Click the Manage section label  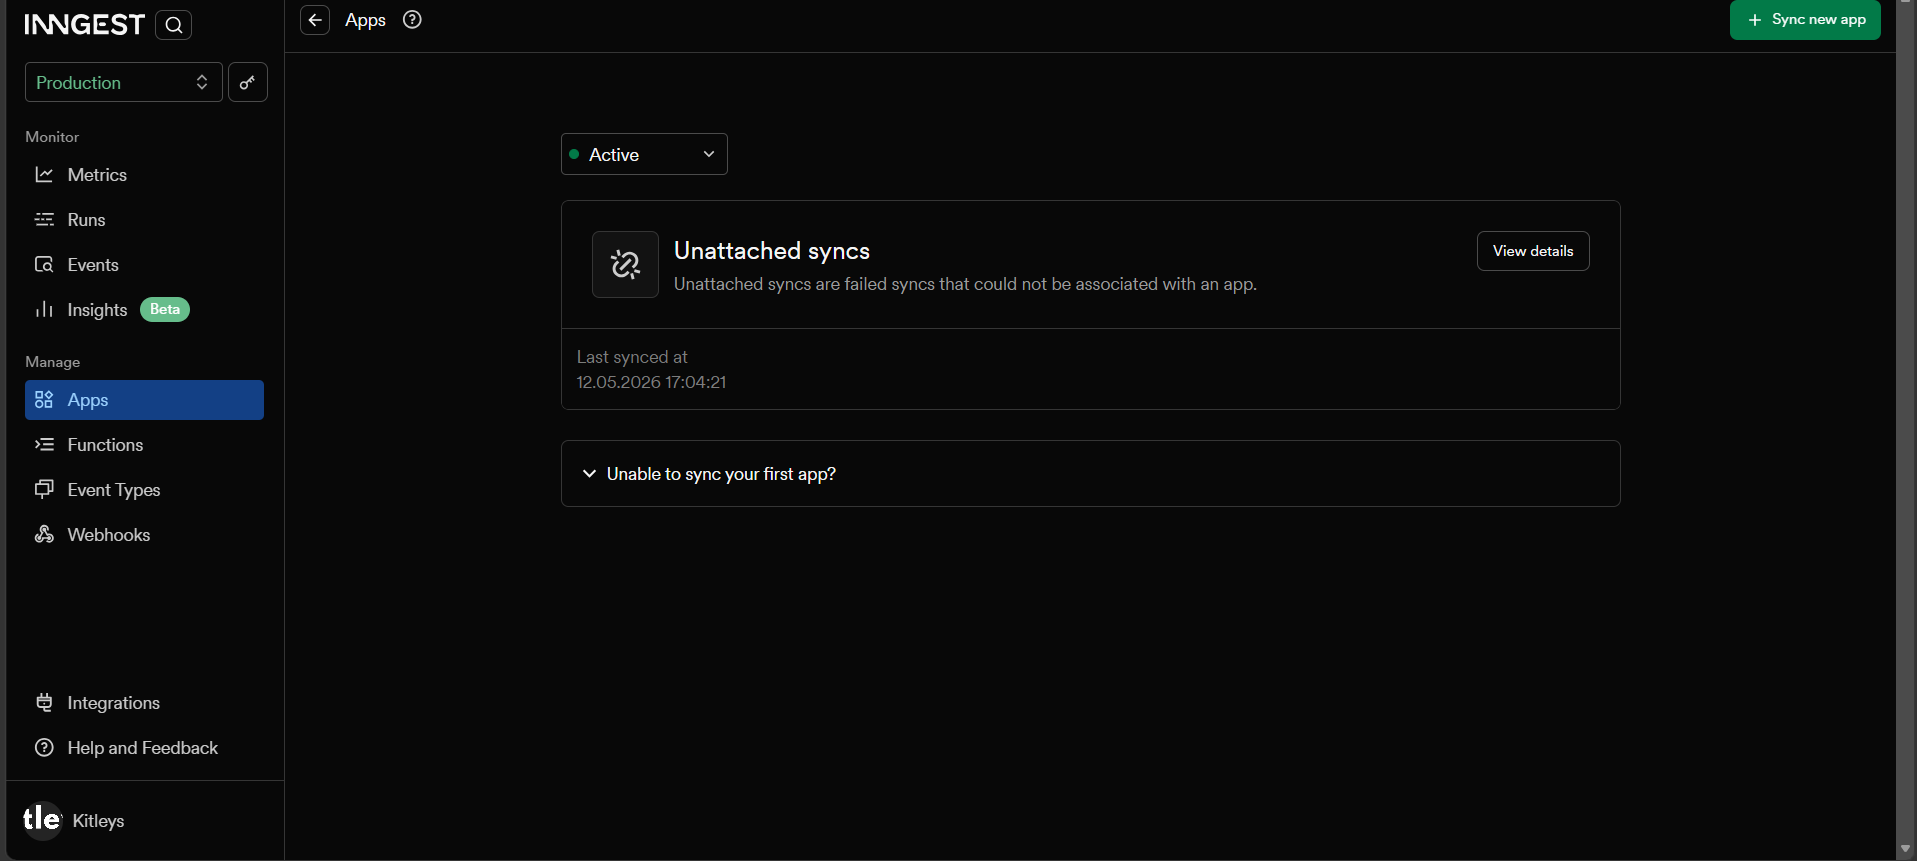52,362
